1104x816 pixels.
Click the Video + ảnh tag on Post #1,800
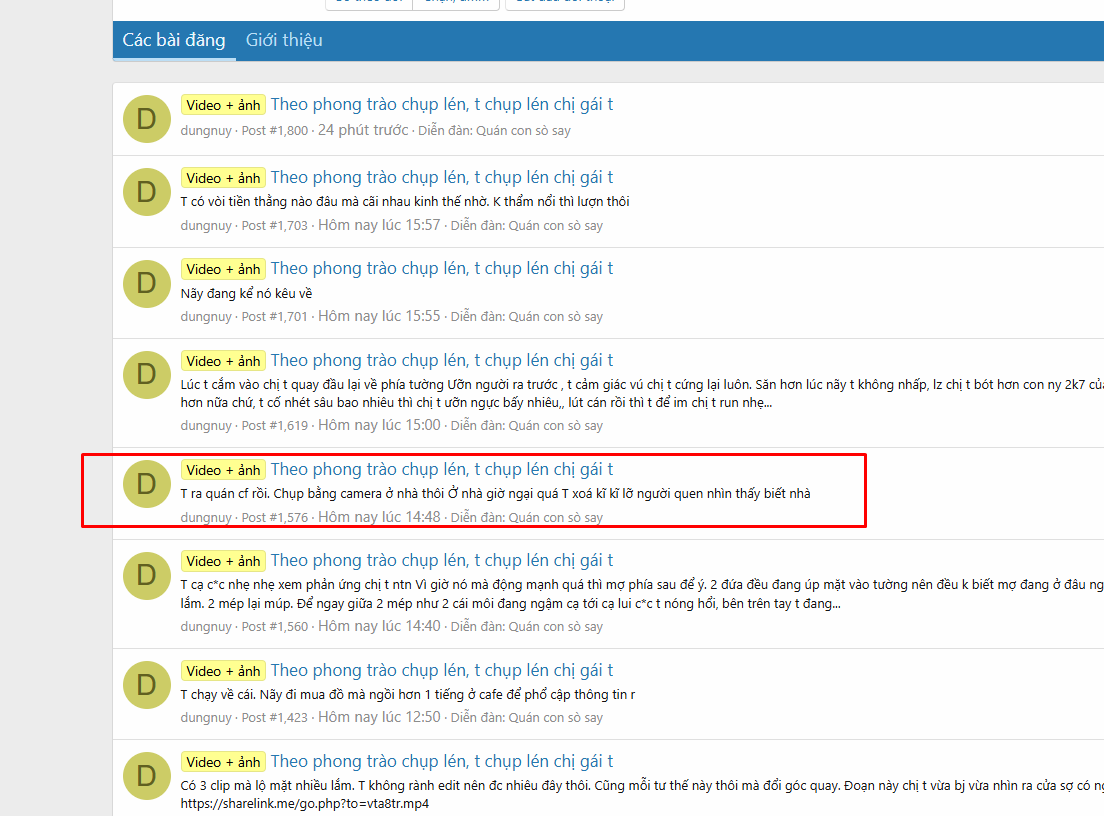(x=223, y=105)
